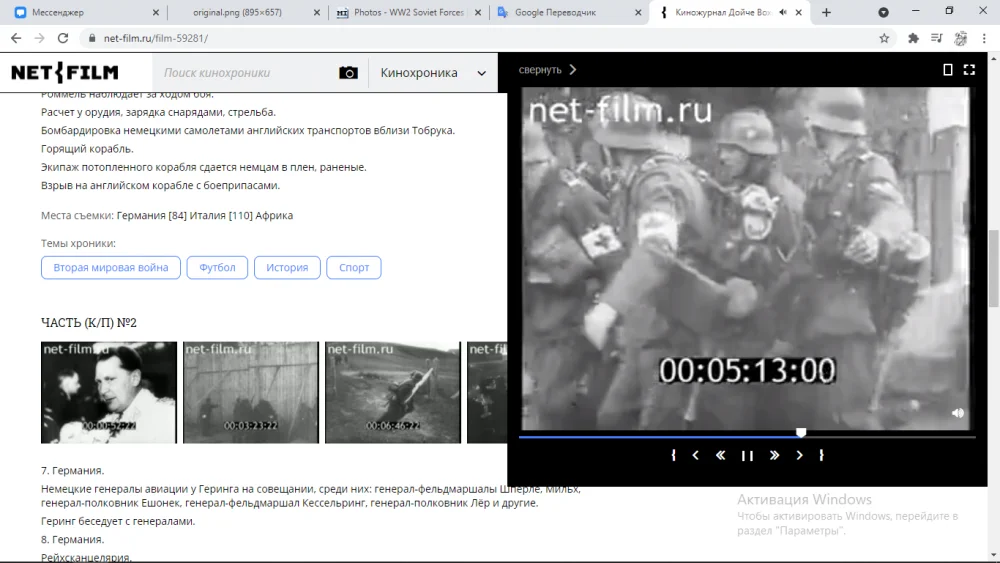Click the page vertical scrollbar thumb
The width and height of the screenshot is (1000, 563).
click(x=993, y=268)
